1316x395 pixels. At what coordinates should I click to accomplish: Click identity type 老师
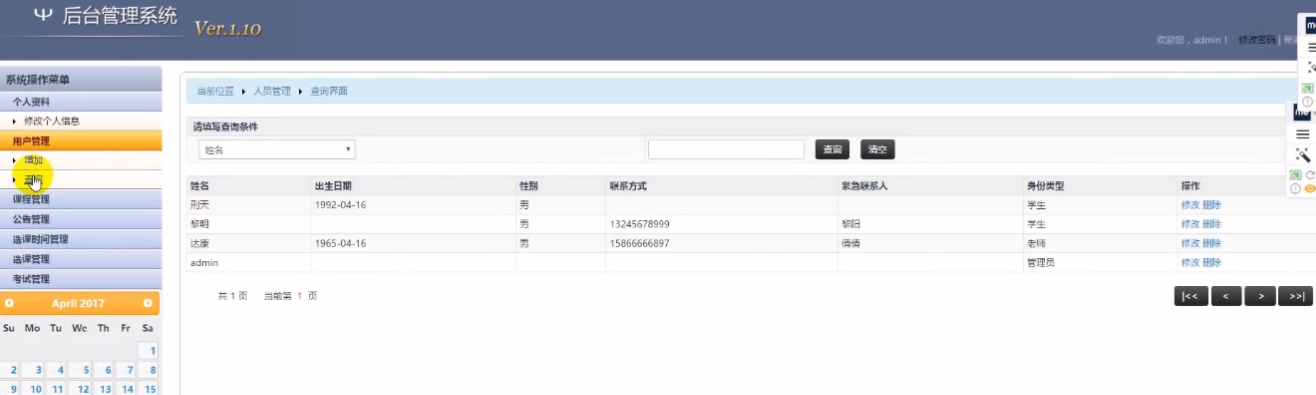1036,243
